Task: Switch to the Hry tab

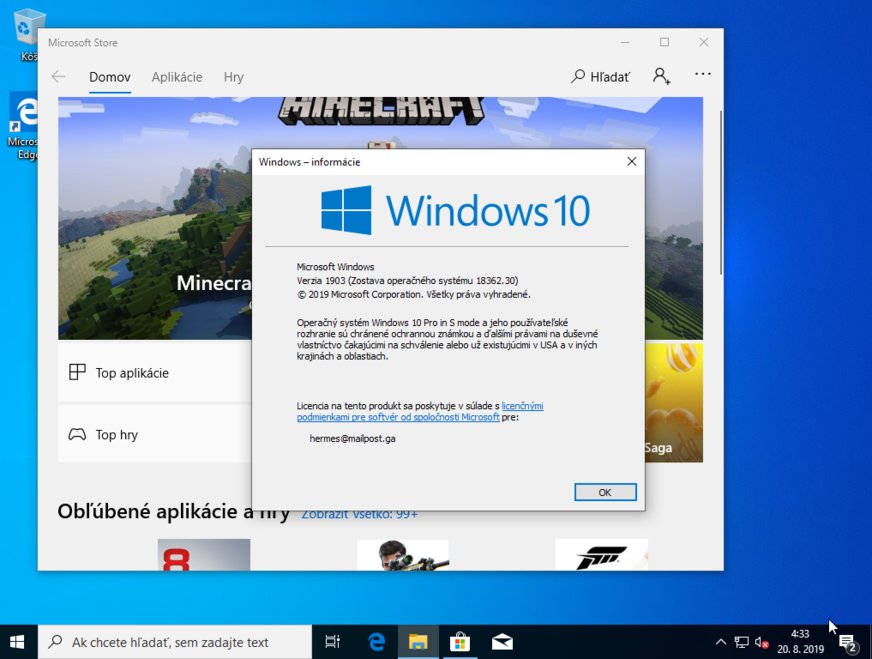Action: tap(233, 77)
